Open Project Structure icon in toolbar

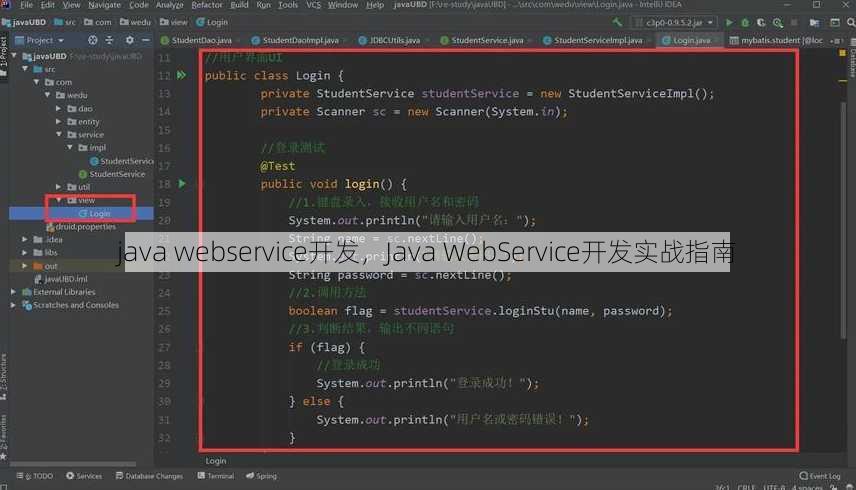pyautogui.click(x=815, y=22)
